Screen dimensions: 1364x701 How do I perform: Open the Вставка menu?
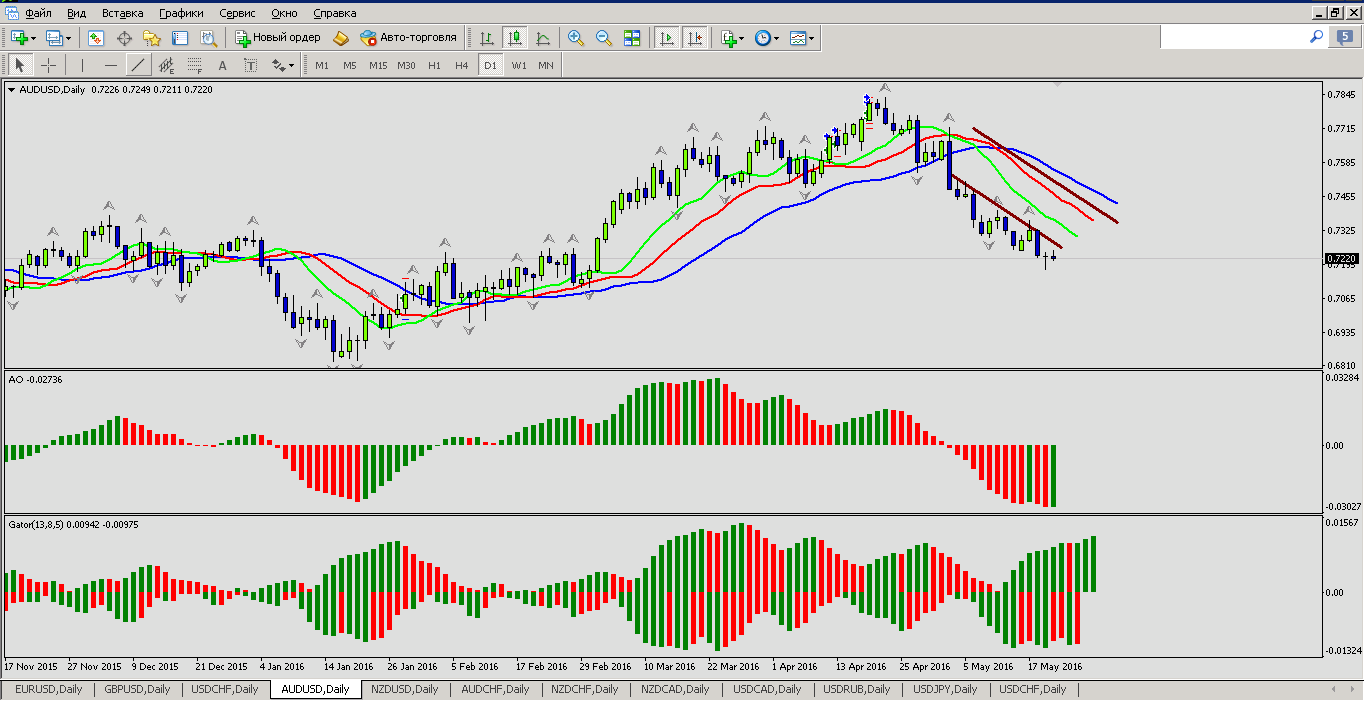122,13
